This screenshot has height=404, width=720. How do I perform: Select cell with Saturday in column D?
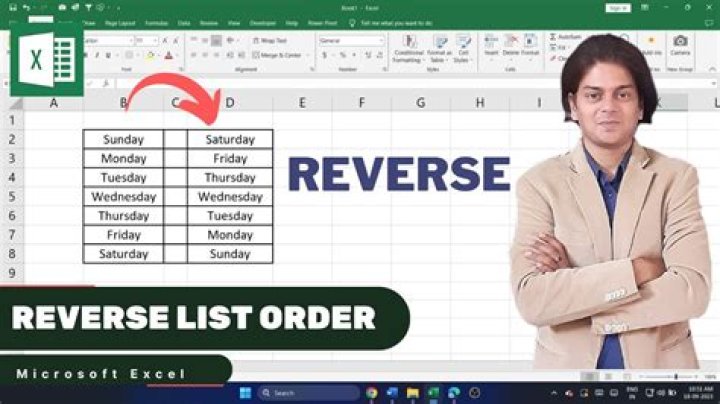point(230,139)
